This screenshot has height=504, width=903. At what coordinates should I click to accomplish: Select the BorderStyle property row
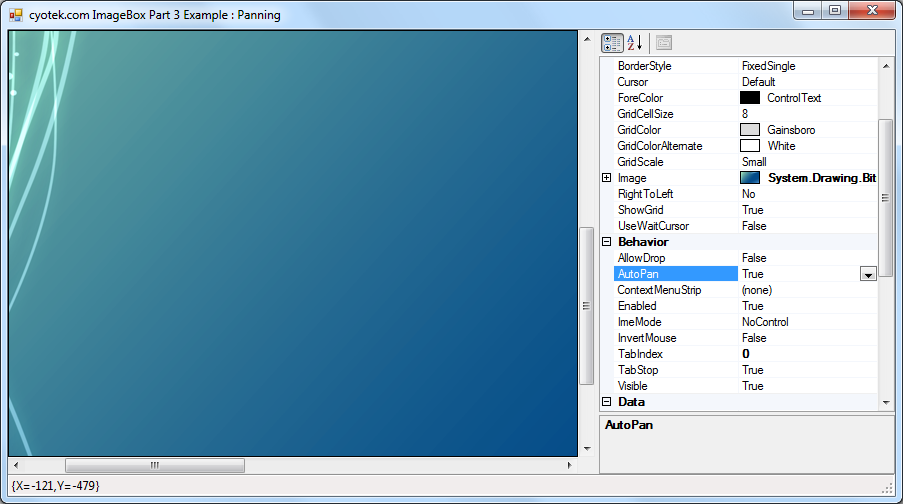[745, 66]
